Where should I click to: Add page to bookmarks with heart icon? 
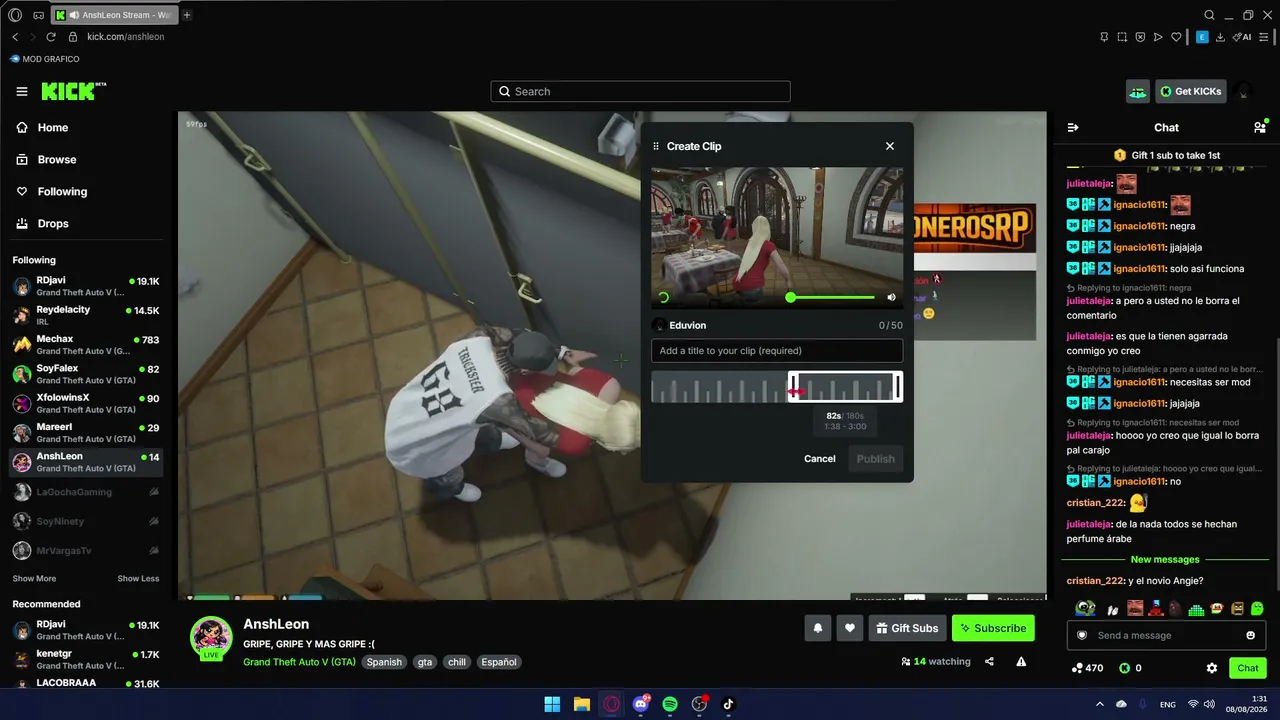pos(1176,37)
